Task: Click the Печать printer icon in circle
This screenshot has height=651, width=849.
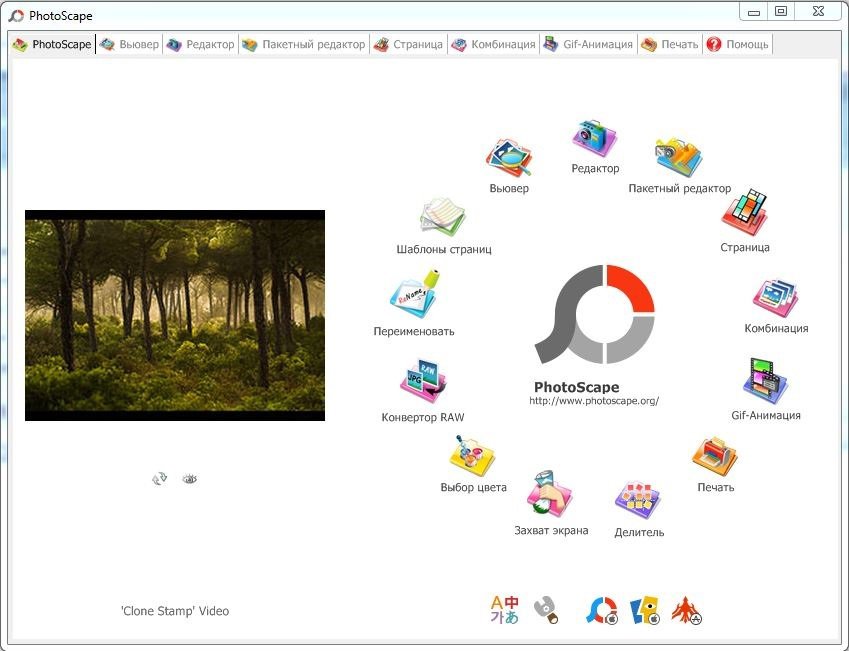Action: 715,458
